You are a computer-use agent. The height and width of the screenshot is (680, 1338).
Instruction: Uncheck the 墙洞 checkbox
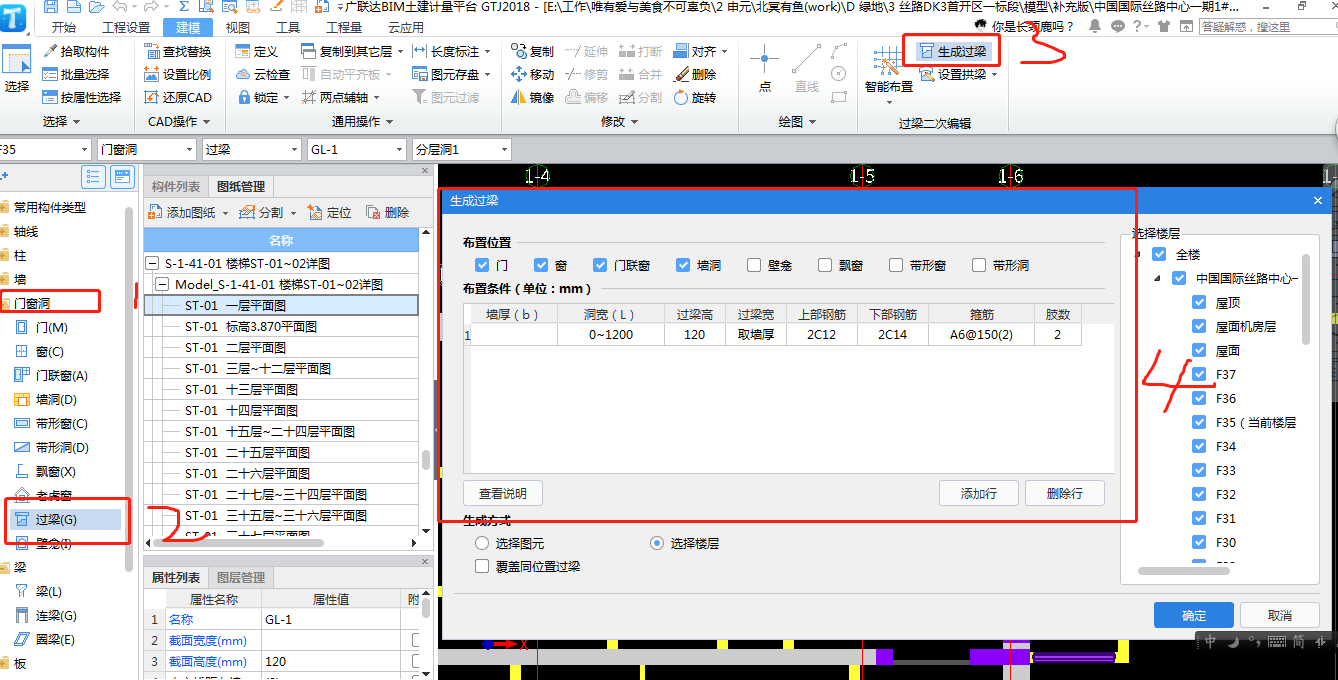683,265
